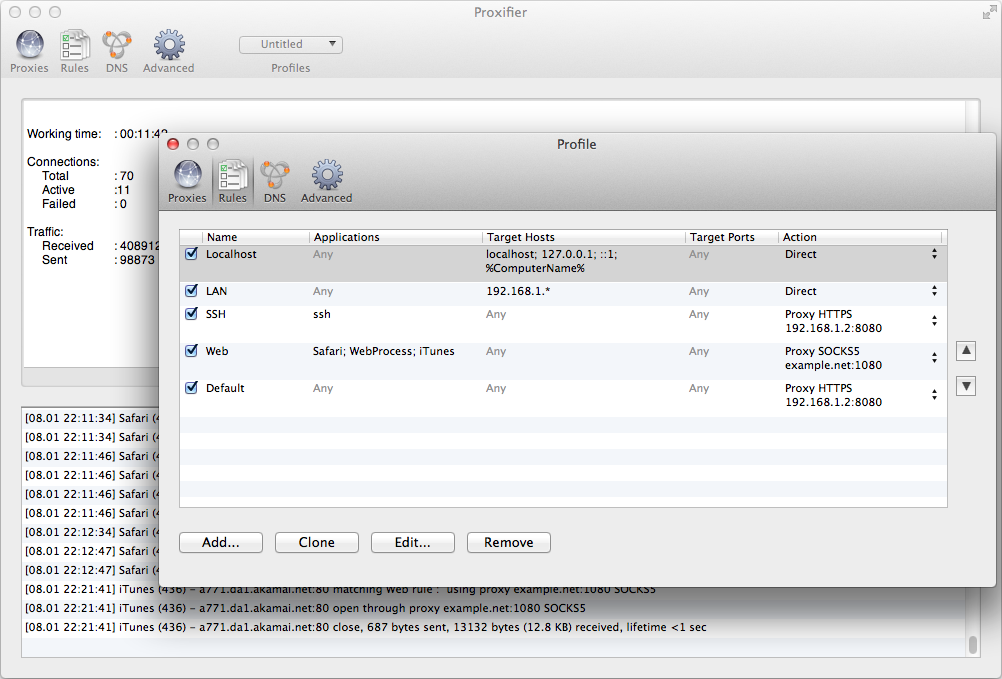The height and width of the screenshot is (679, 1002).
Task: Sort by Target Hosts column header
Action: 583,237
